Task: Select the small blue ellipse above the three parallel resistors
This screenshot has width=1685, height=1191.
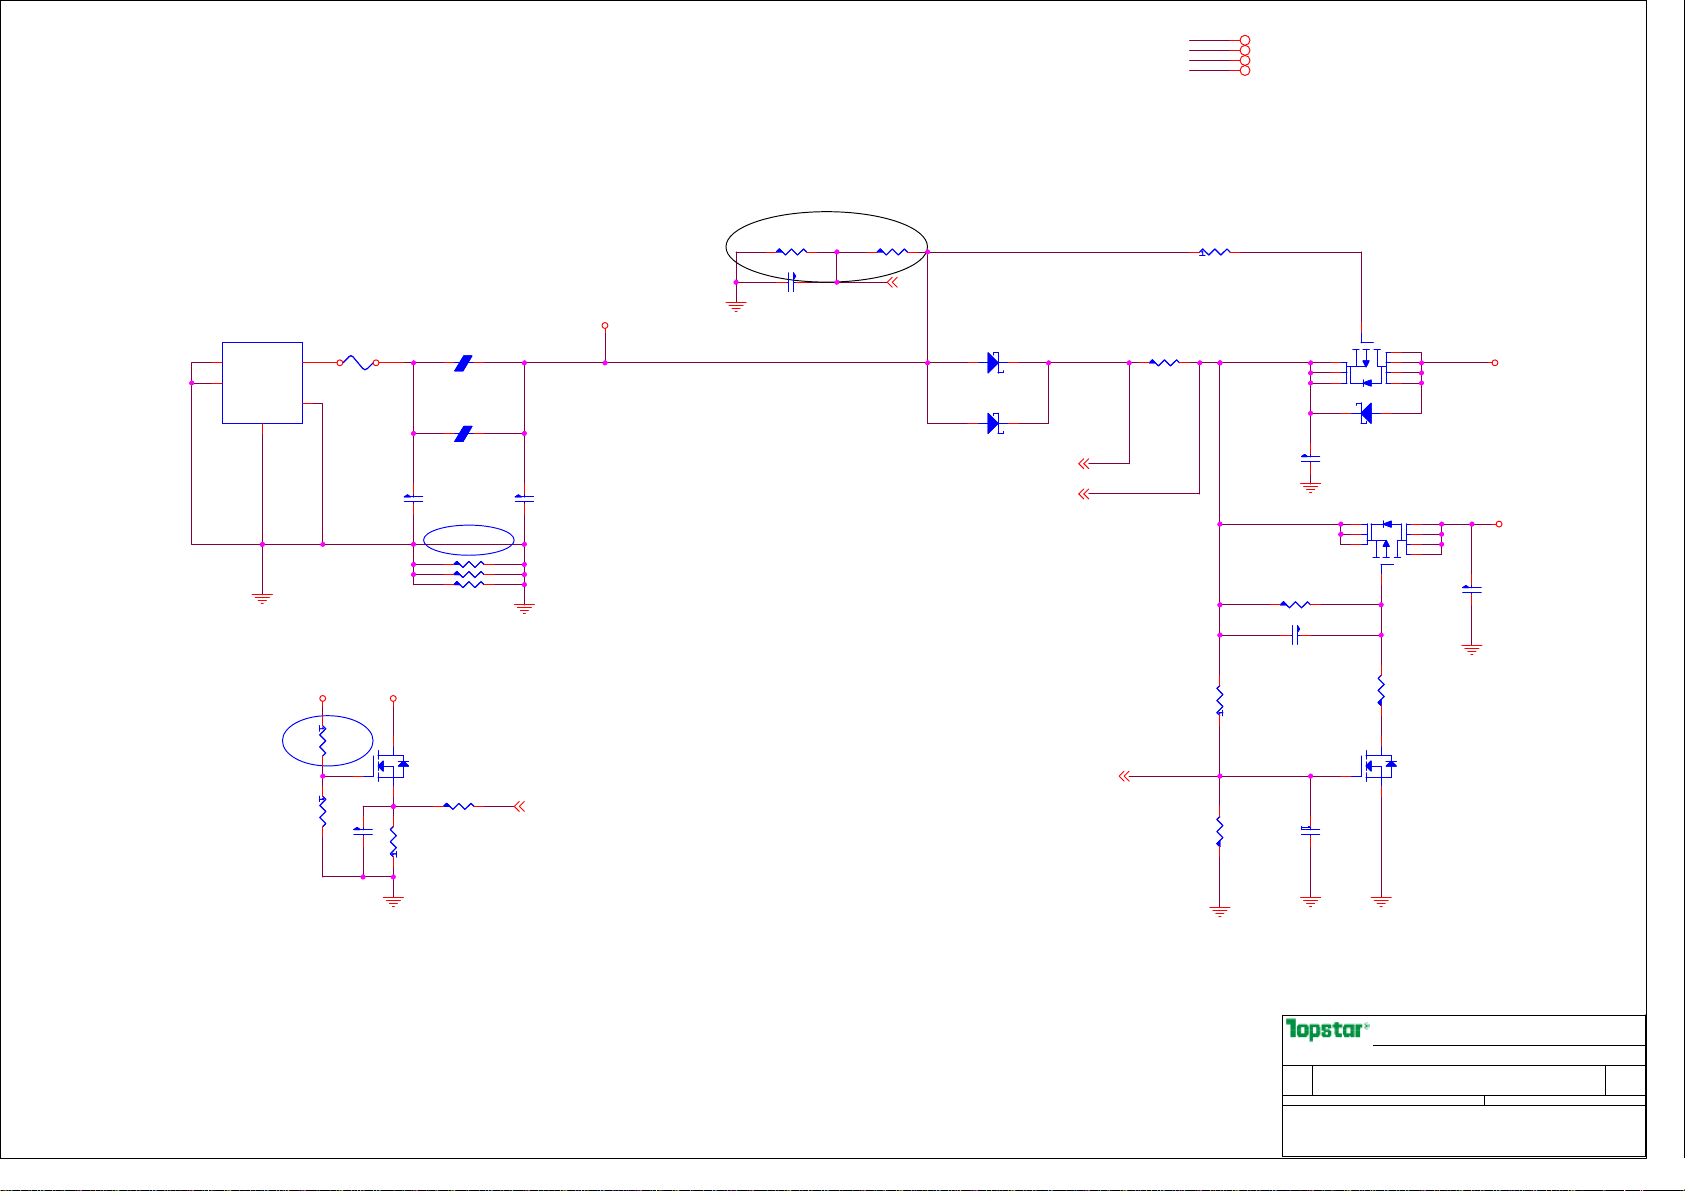Action: (x=469, y=540)
